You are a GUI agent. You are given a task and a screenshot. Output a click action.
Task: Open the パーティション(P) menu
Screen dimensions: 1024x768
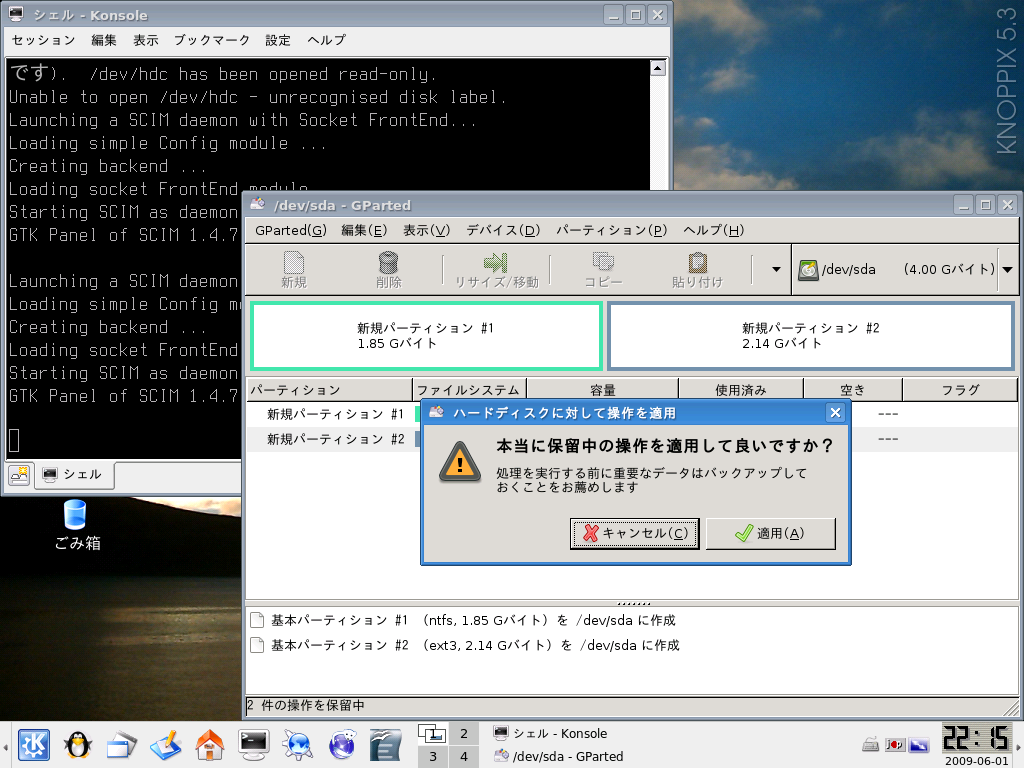click(x=611, y=230)
